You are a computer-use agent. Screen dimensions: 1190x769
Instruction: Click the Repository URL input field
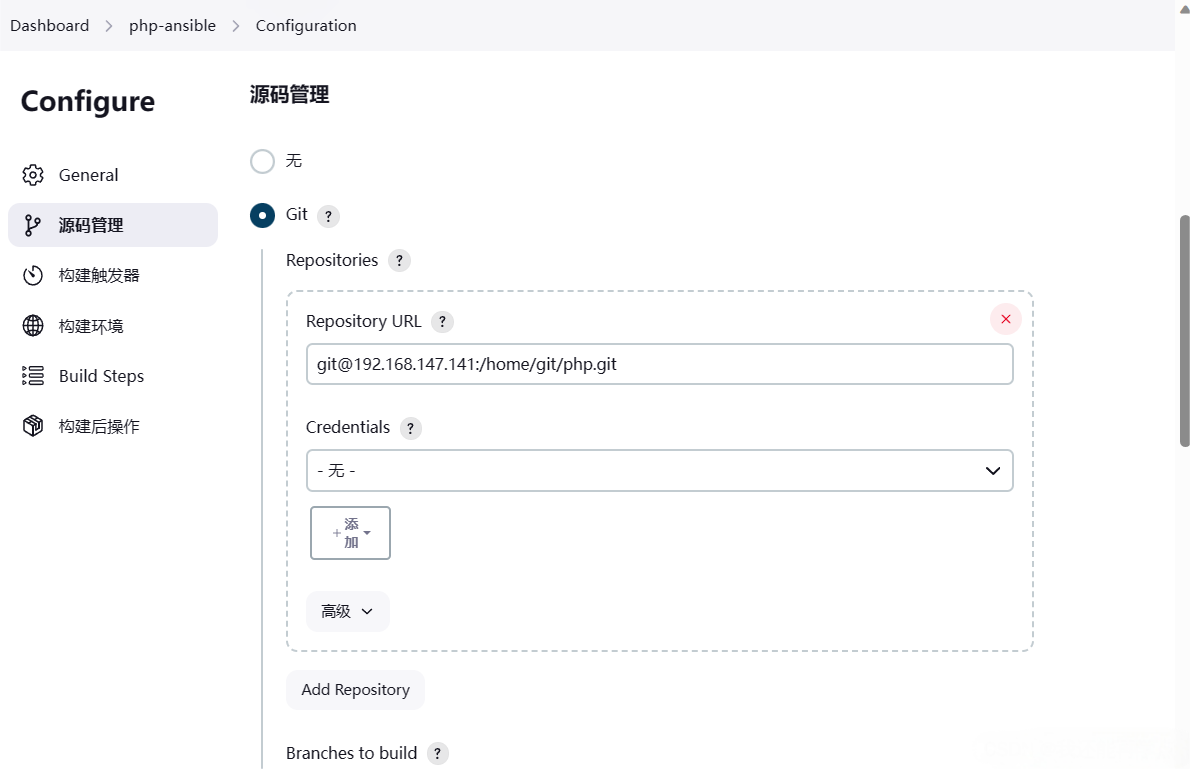pyautogui.click(x=660, y=364)
